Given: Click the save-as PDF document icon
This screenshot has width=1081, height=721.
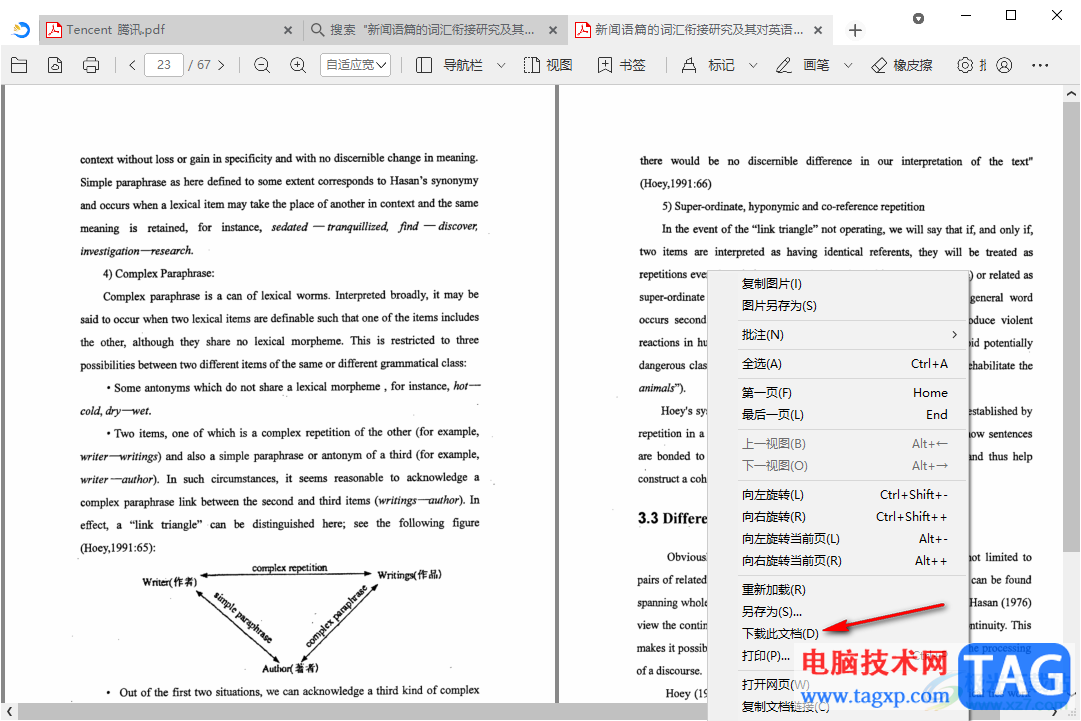Looking at the screenshot, I should click(55, 65).
